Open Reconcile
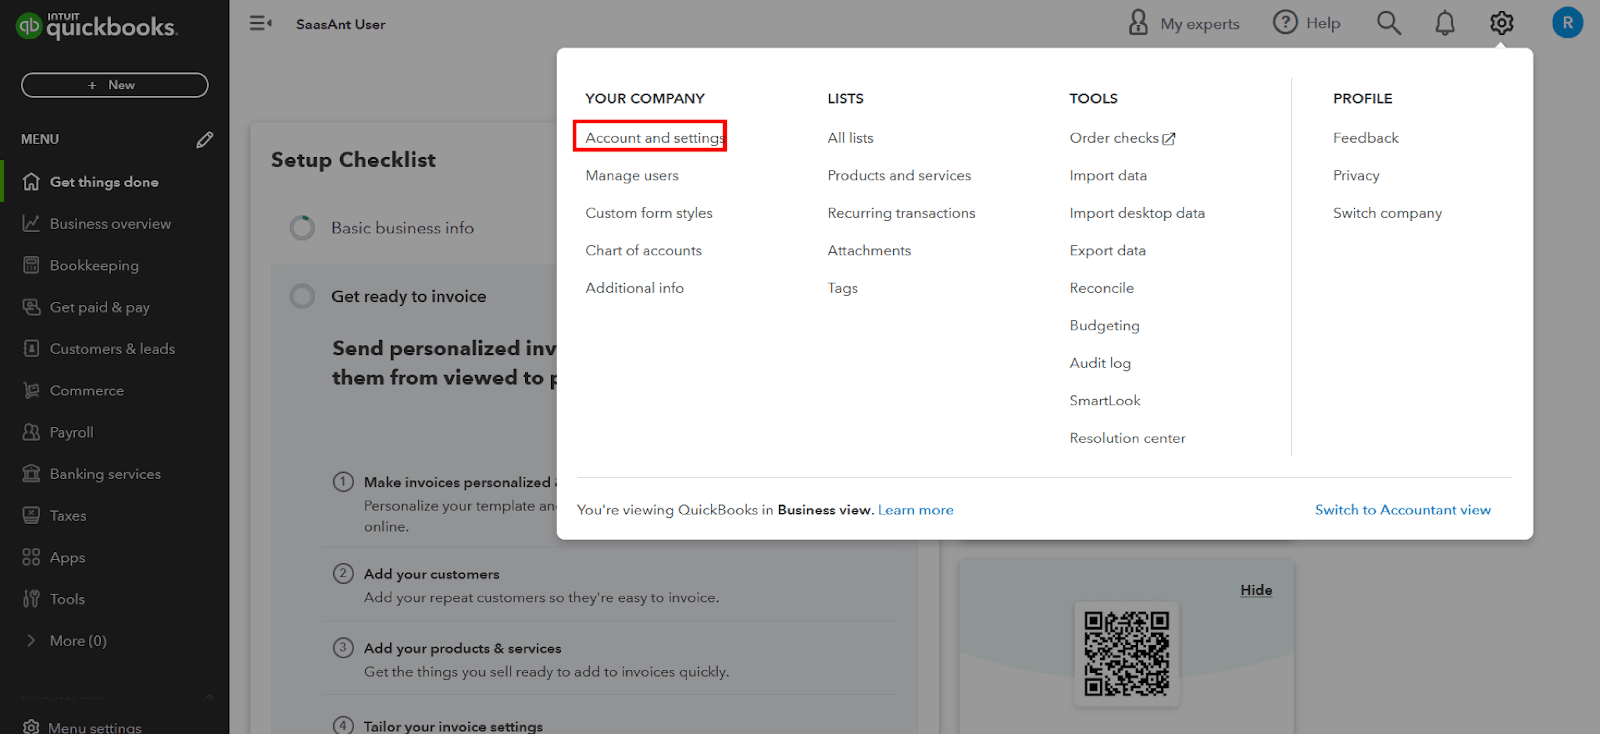 point(1101,288)
